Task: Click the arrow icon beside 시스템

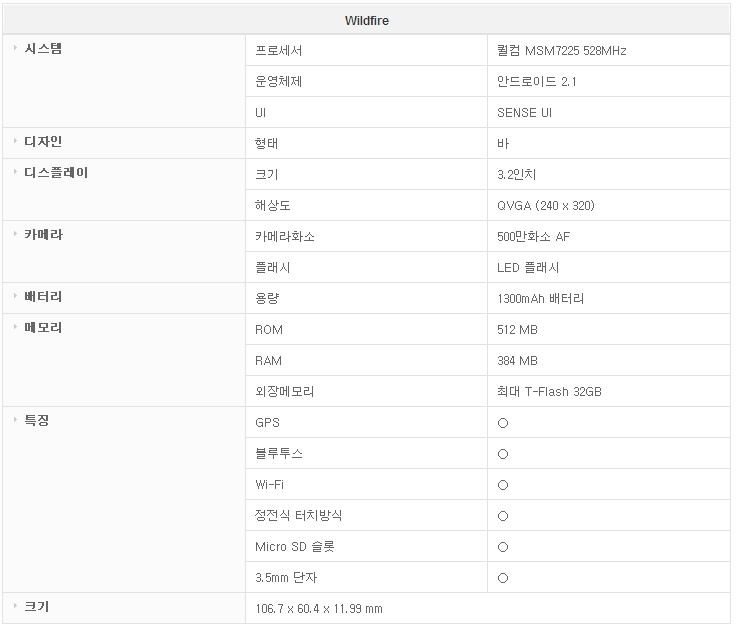Action: pos(15,49)
